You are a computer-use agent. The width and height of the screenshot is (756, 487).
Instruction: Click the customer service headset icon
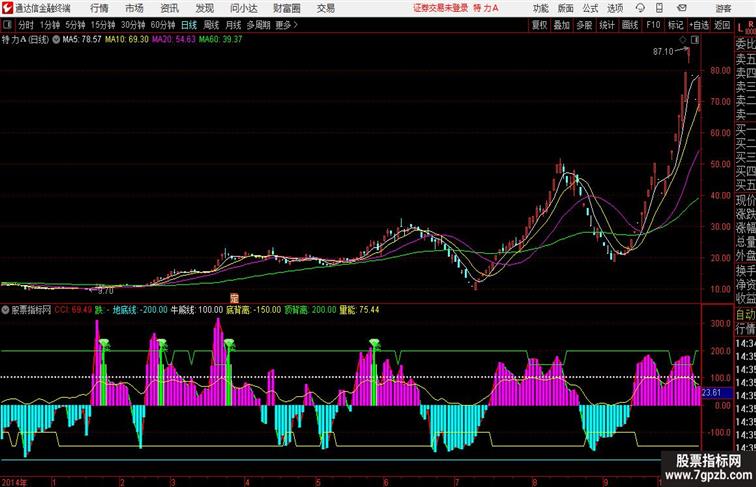click(640, 8)
